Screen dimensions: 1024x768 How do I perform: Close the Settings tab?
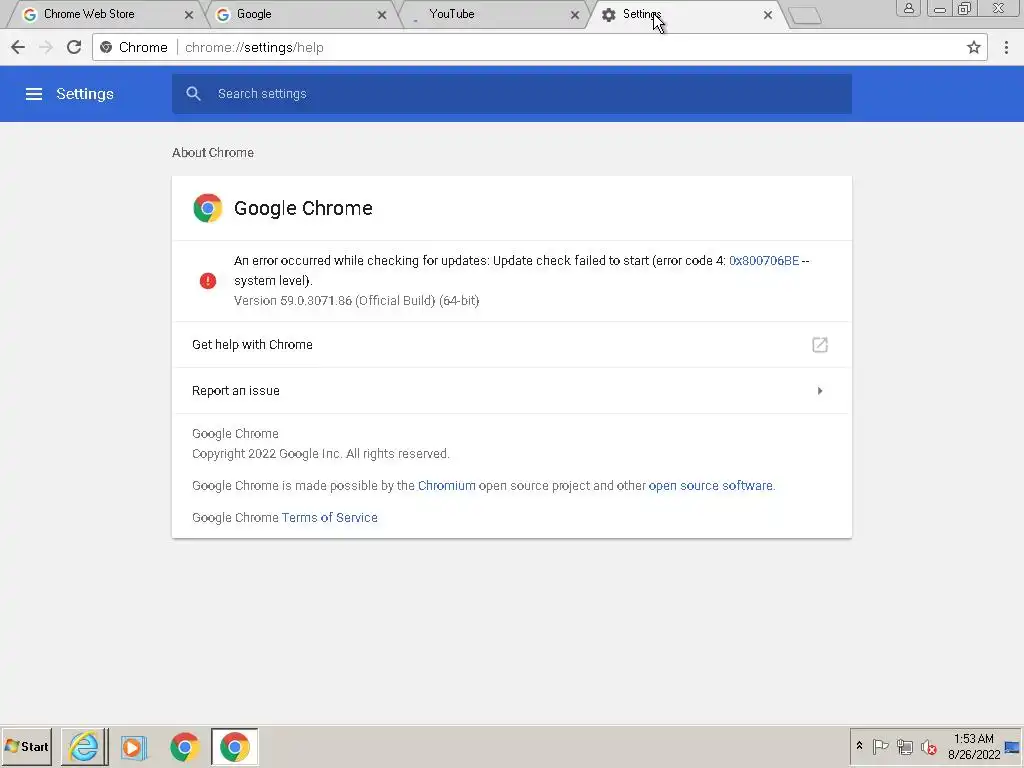[768, 14]
